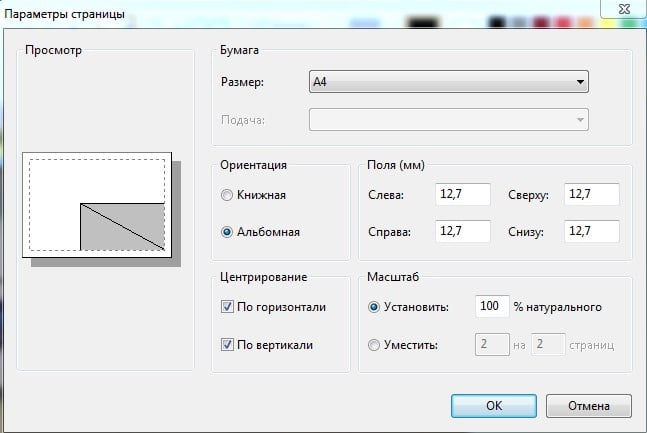Click the Сверху margin input field
Viewport: 647px width, 433px height.
(592, 194)
